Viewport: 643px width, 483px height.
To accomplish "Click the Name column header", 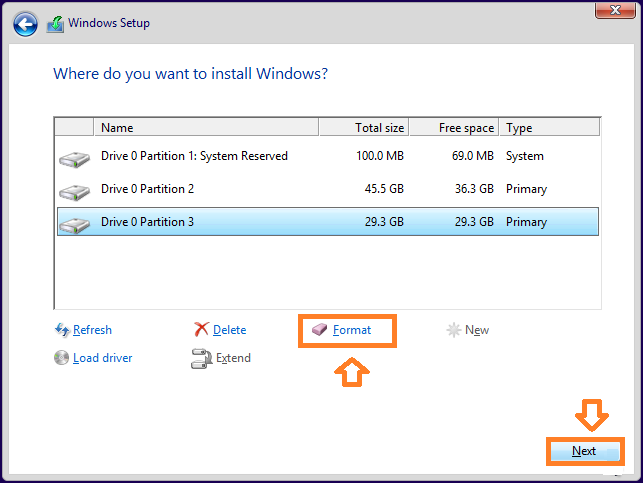I will [x=206, y=128].
